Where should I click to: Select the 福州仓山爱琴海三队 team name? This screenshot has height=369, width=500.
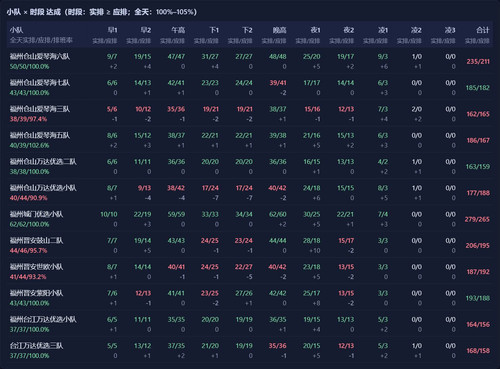[40, 109]
